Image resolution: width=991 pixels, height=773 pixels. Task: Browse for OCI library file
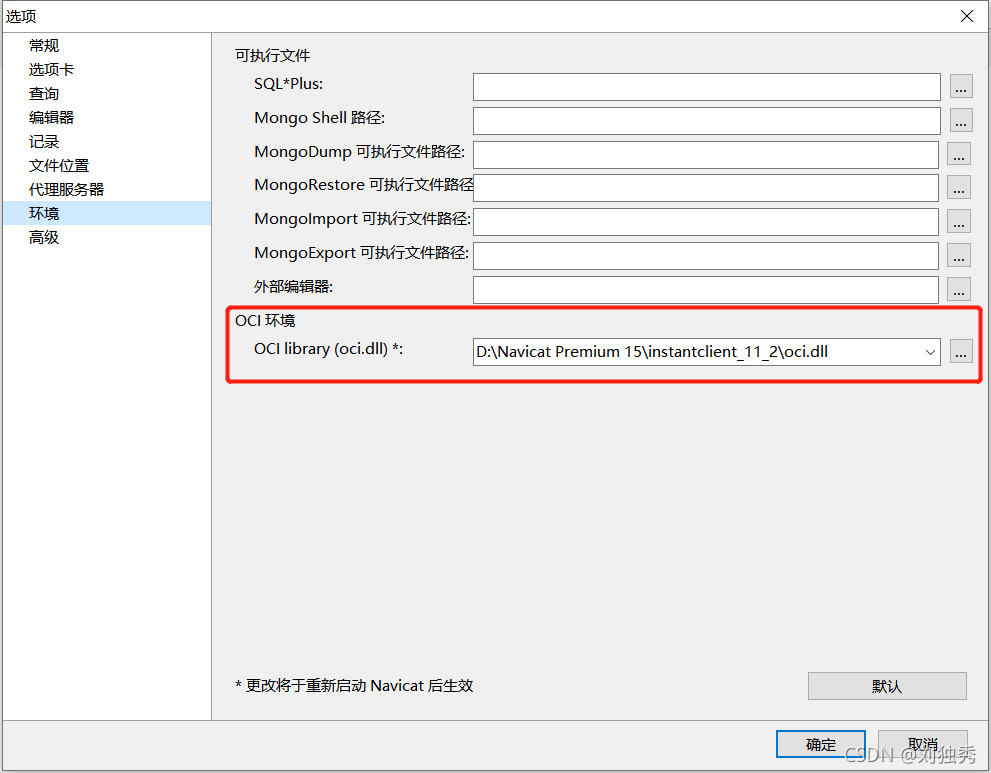959,351
